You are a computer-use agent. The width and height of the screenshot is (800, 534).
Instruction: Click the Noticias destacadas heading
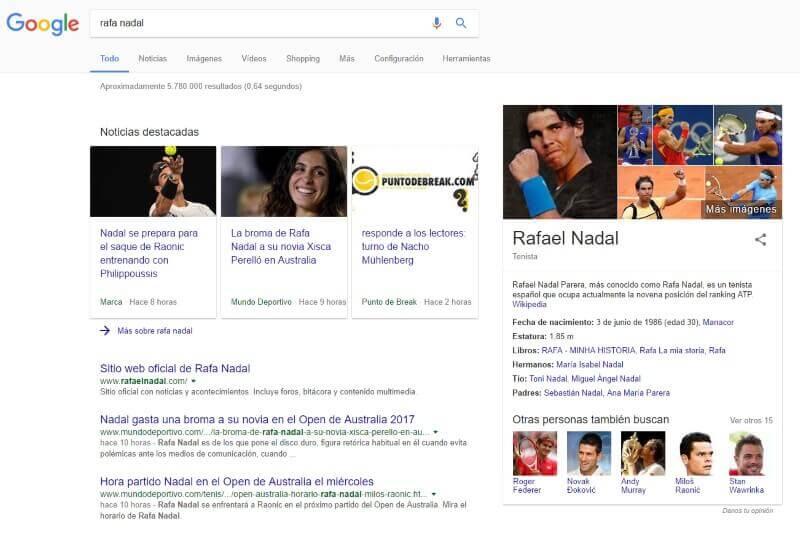click(x=149, y=132)
